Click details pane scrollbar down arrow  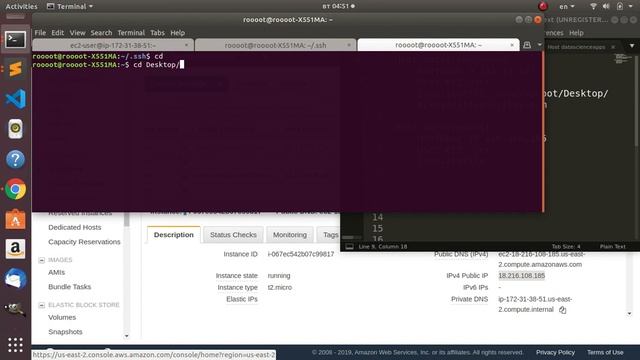(629, 313)
